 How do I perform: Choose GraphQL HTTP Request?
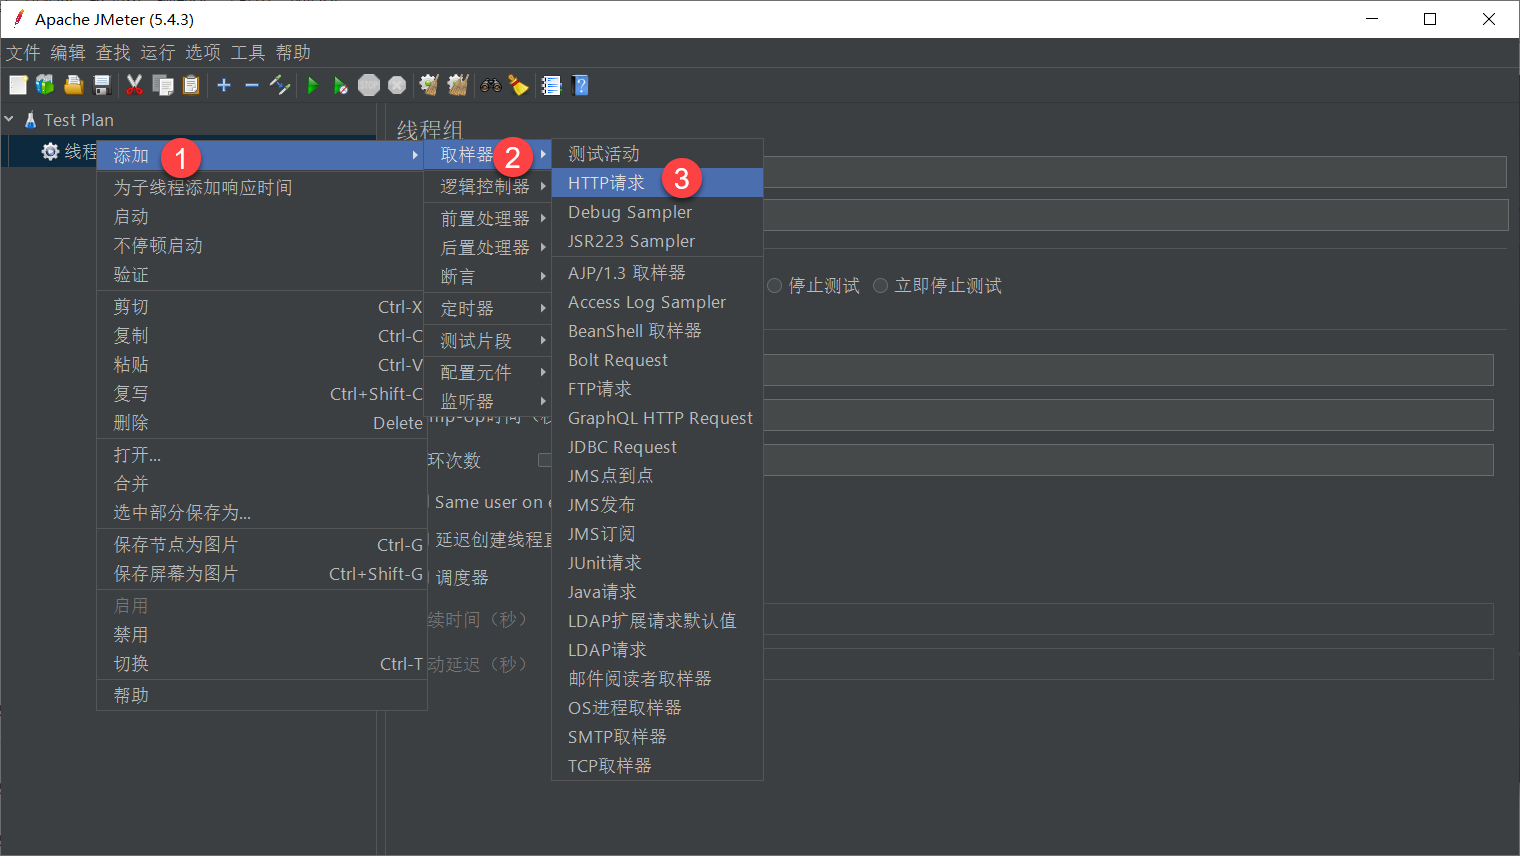pyautogui.click(x=657, y=418)
